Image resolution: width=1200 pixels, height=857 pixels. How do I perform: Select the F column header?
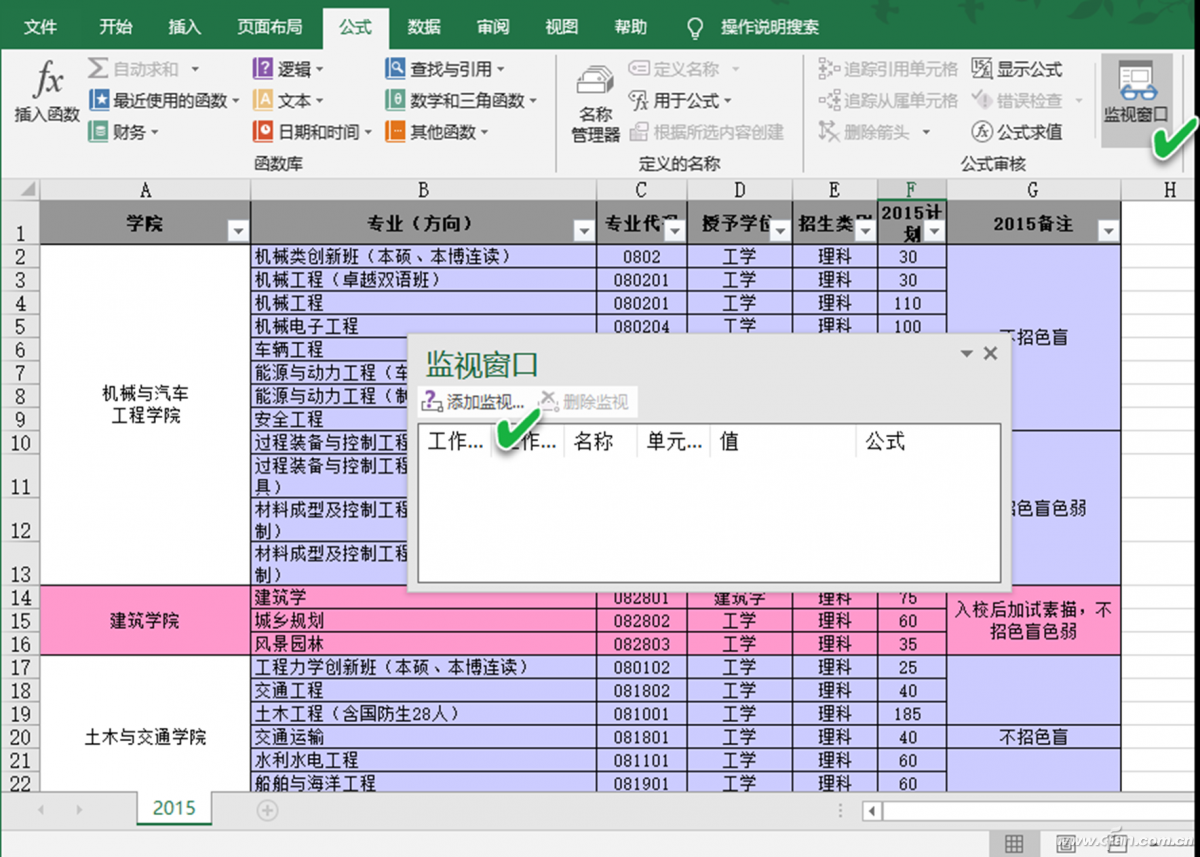(910, 188)
